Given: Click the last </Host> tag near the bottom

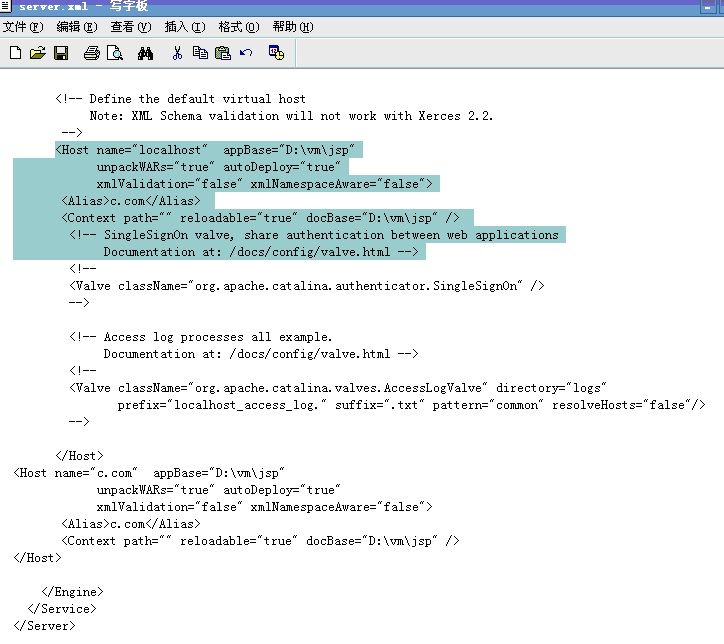Looking at the screenshot, I should pyautogui.click(x=37, y=558).
